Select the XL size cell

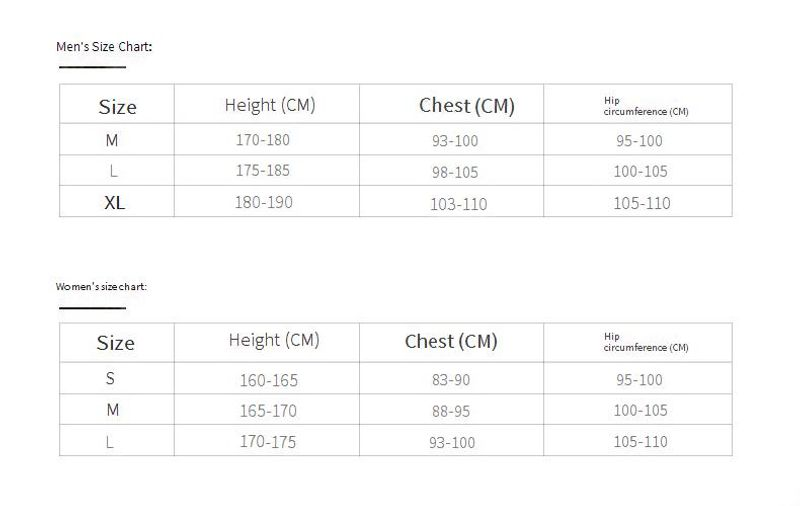click(114, 203)
